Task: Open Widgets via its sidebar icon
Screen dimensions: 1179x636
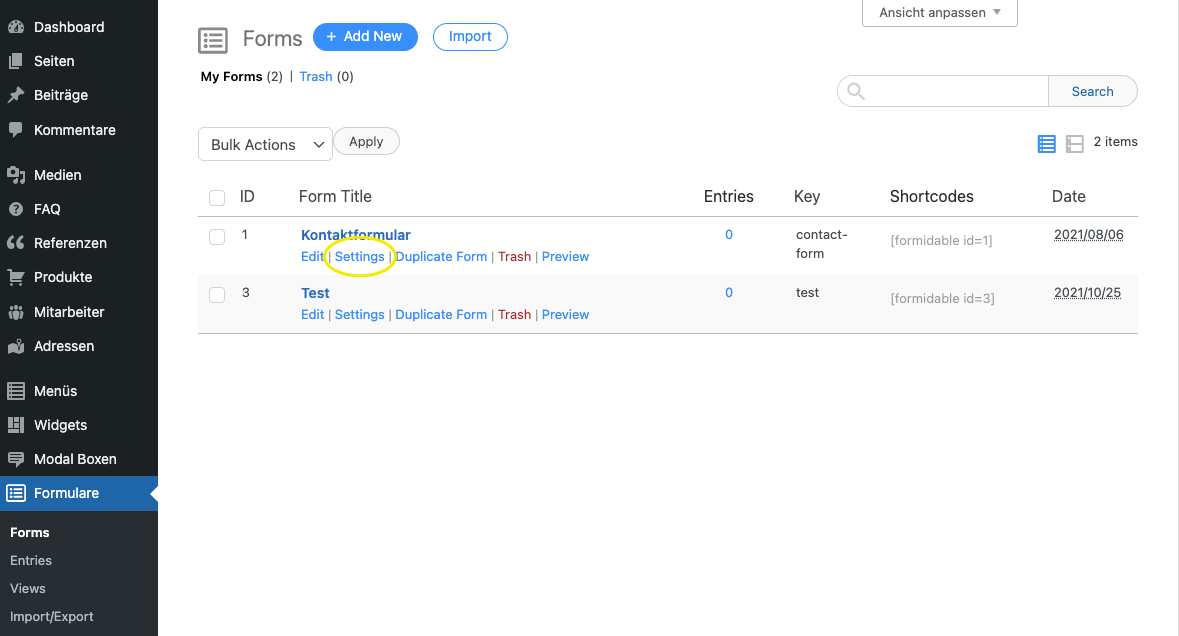Action: coord(18,425)
